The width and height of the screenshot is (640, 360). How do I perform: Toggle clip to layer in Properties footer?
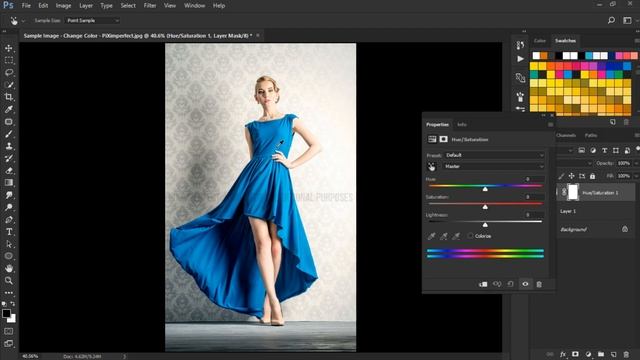483,284
